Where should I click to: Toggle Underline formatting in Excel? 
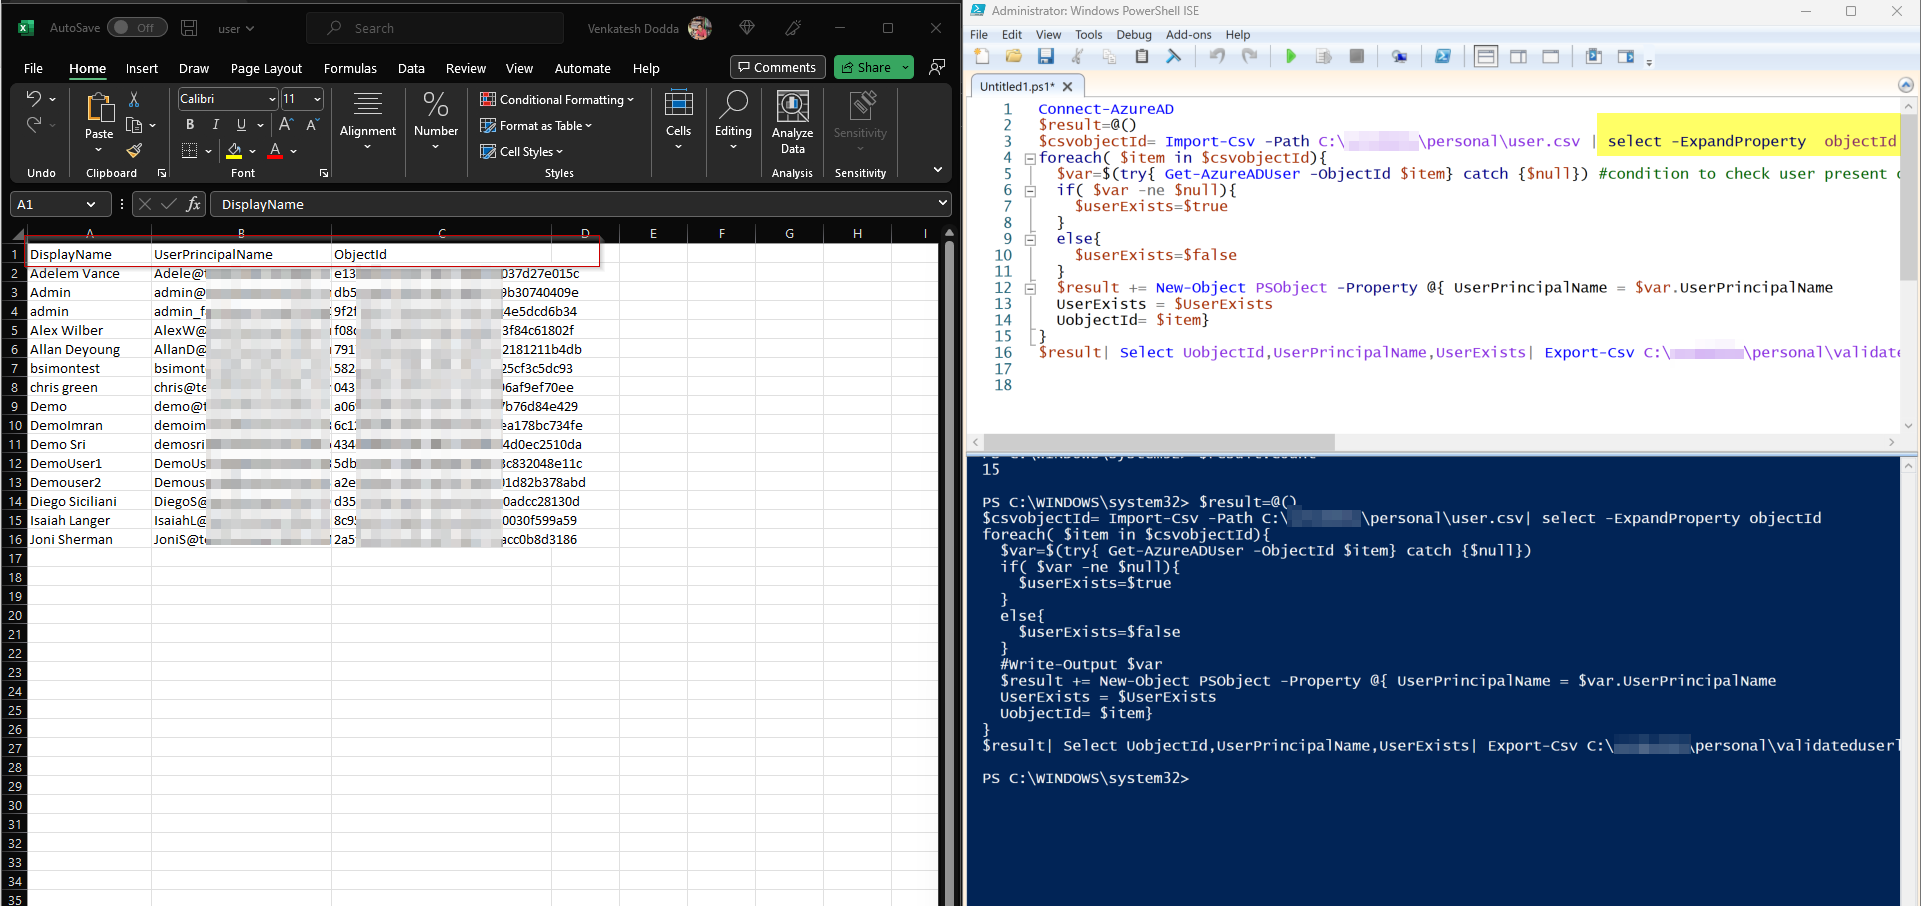click(x=241, y=125)
